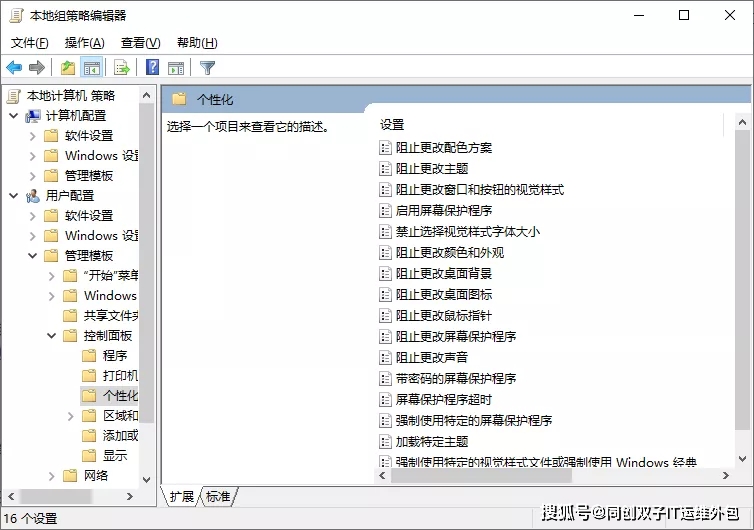The width and height of the screenshot is (754, 530).
Task: Click the 用户配置 user icon
Action: [x=33, y=196]
